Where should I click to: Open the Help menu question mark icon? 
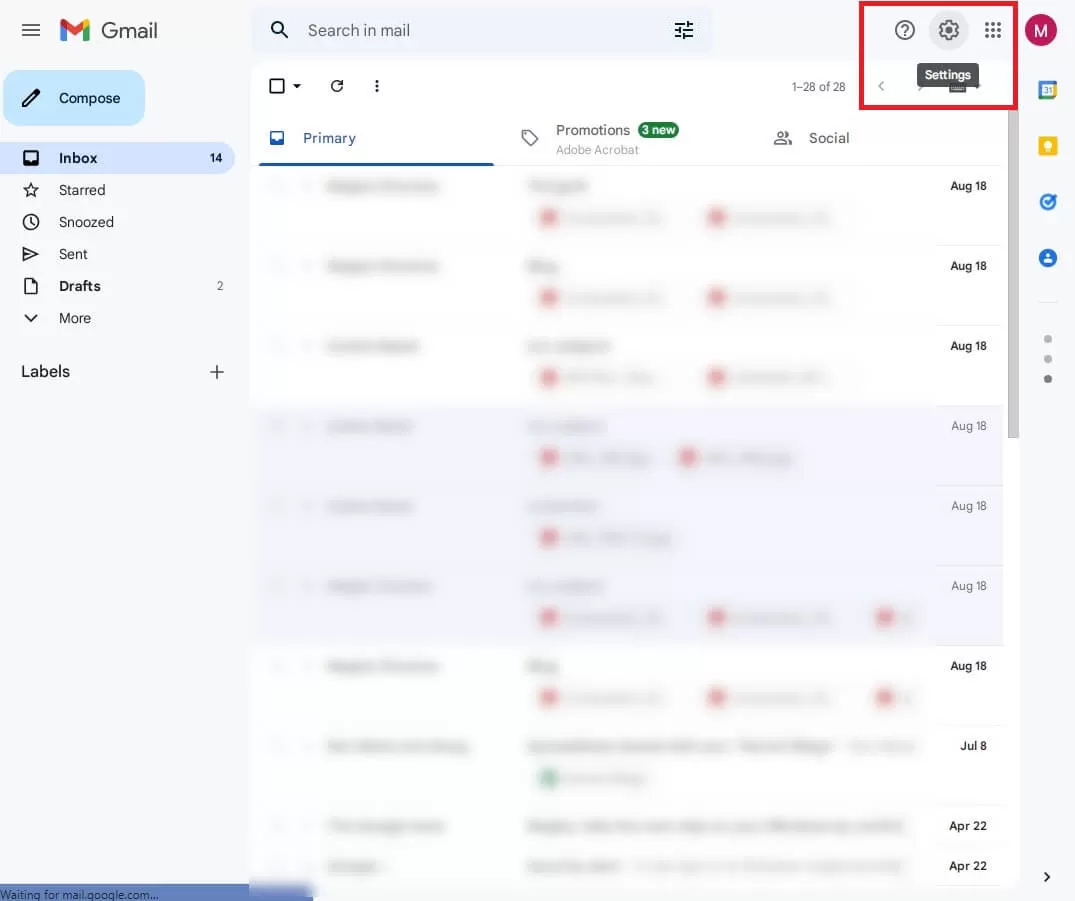coord(904,30)
